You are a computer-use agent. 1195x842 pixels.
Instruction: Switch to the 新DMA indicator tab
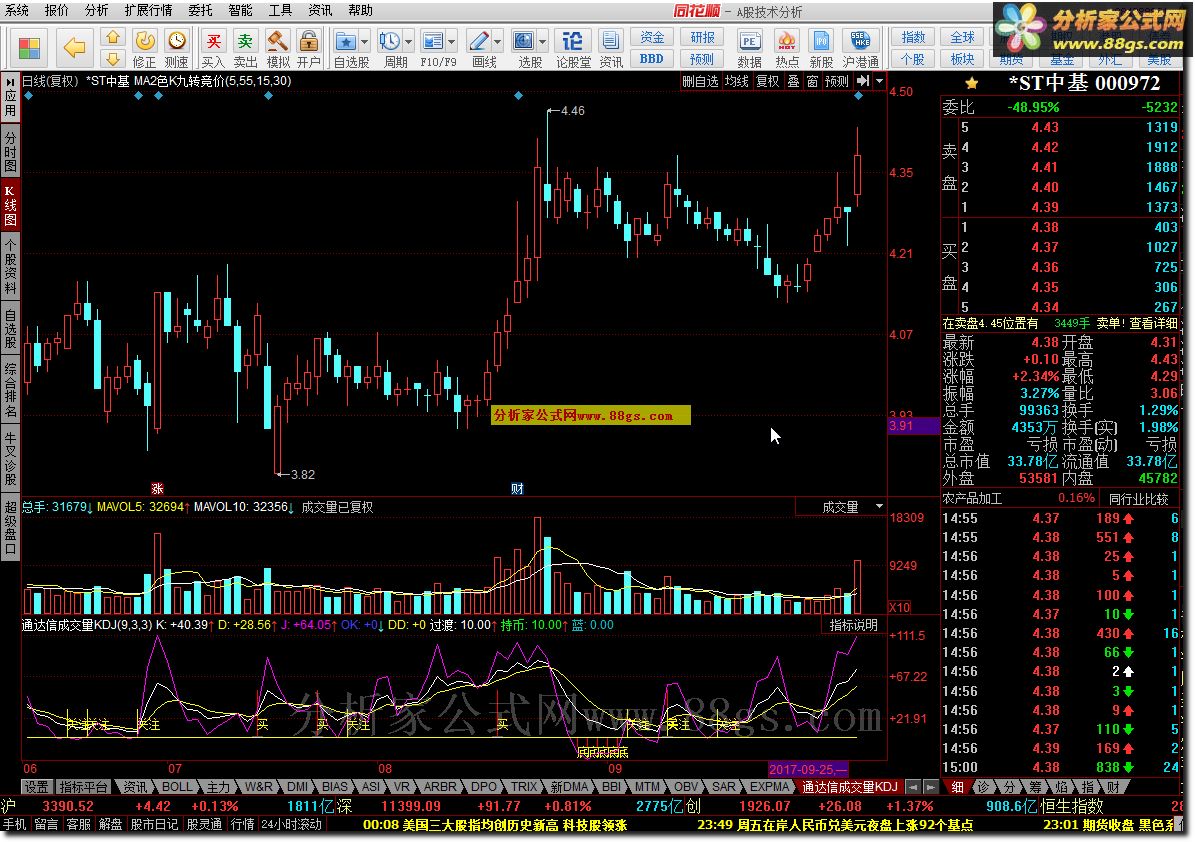click(569, 786)
